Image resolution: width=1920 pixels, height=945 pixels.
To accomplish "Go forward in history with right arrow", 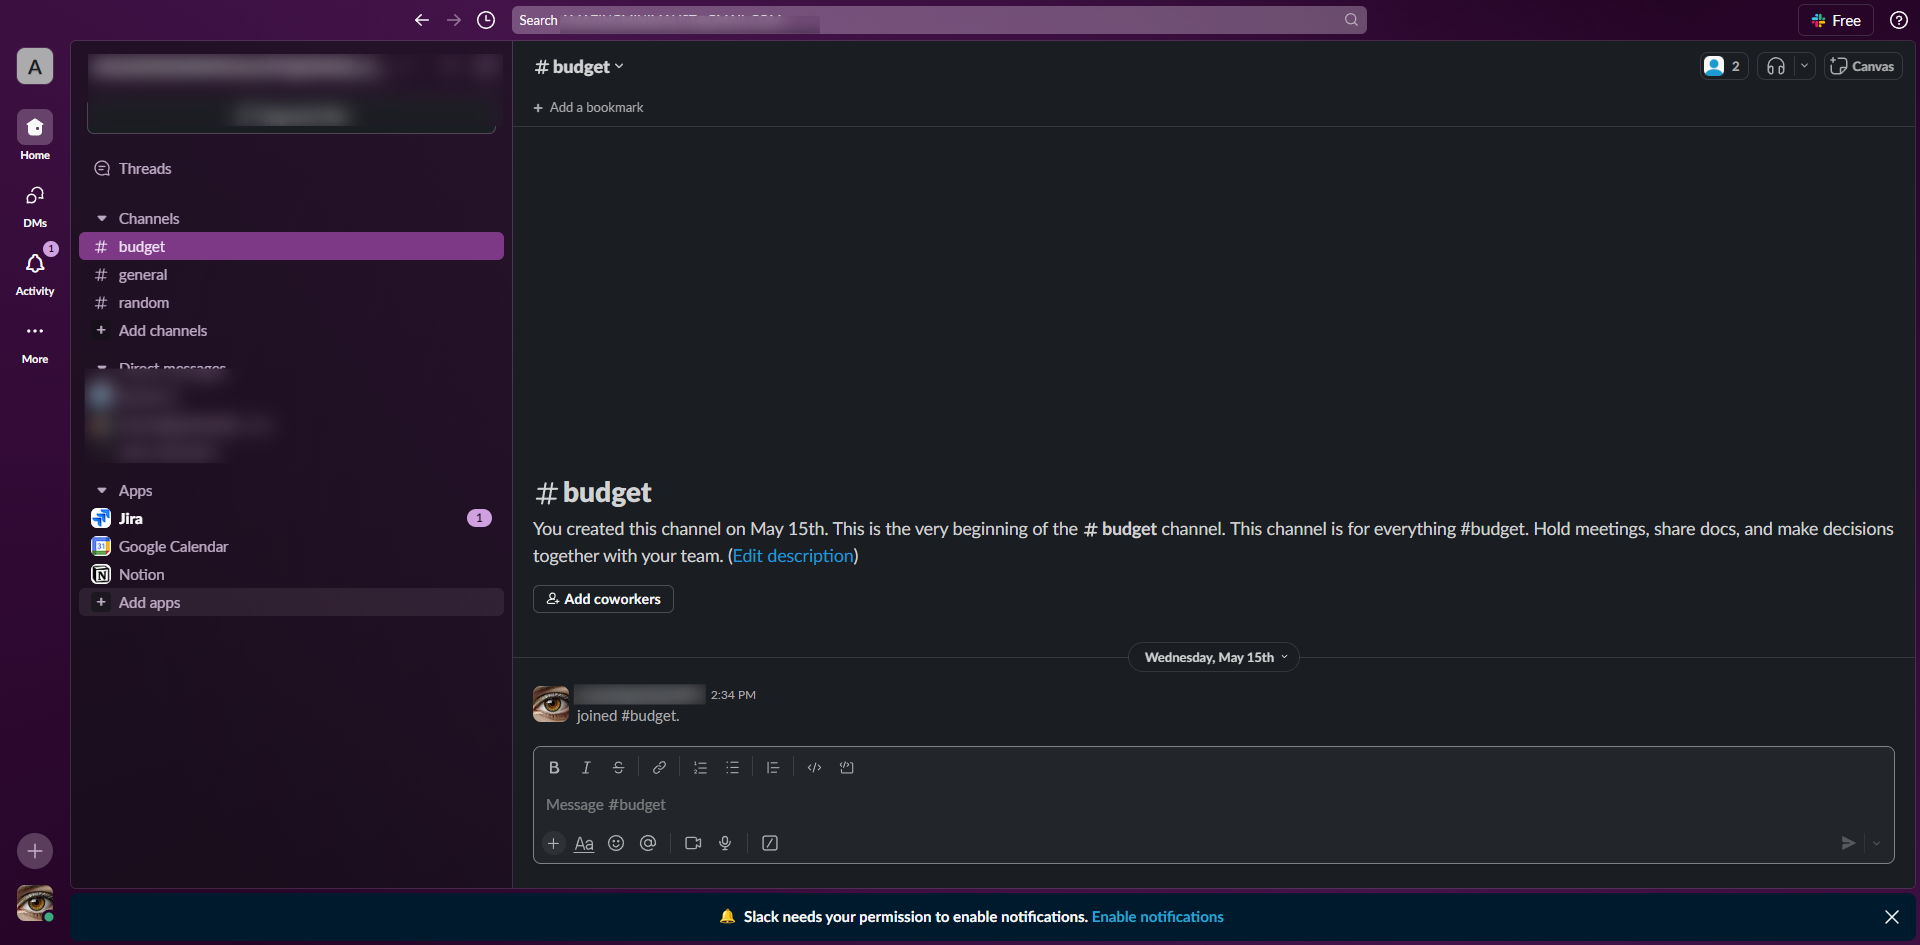I will [x=454, y=20].
